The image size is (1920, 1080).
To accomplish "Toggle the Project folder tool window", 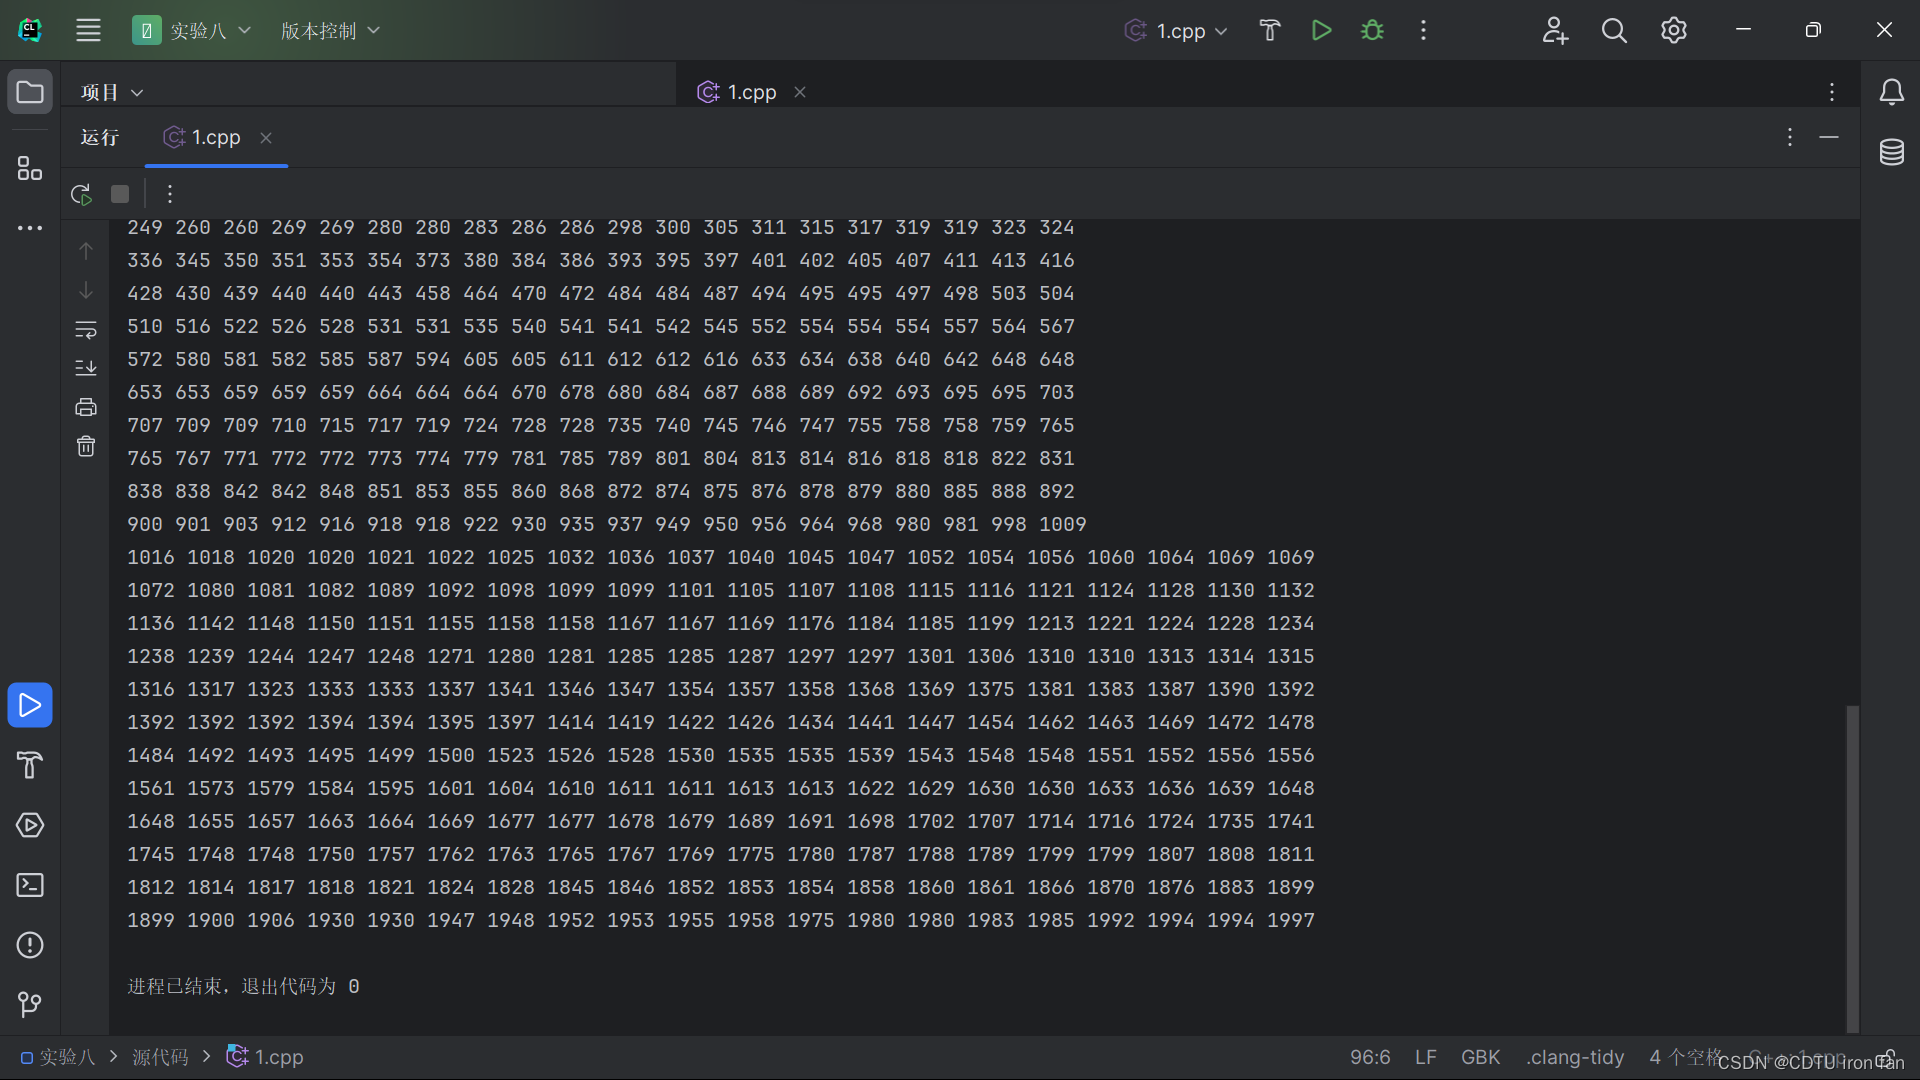I will (30, 92).
